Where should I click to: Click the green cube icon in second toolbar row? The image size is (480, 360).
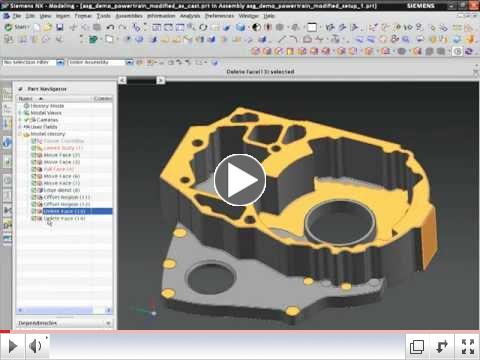point(93,40)
